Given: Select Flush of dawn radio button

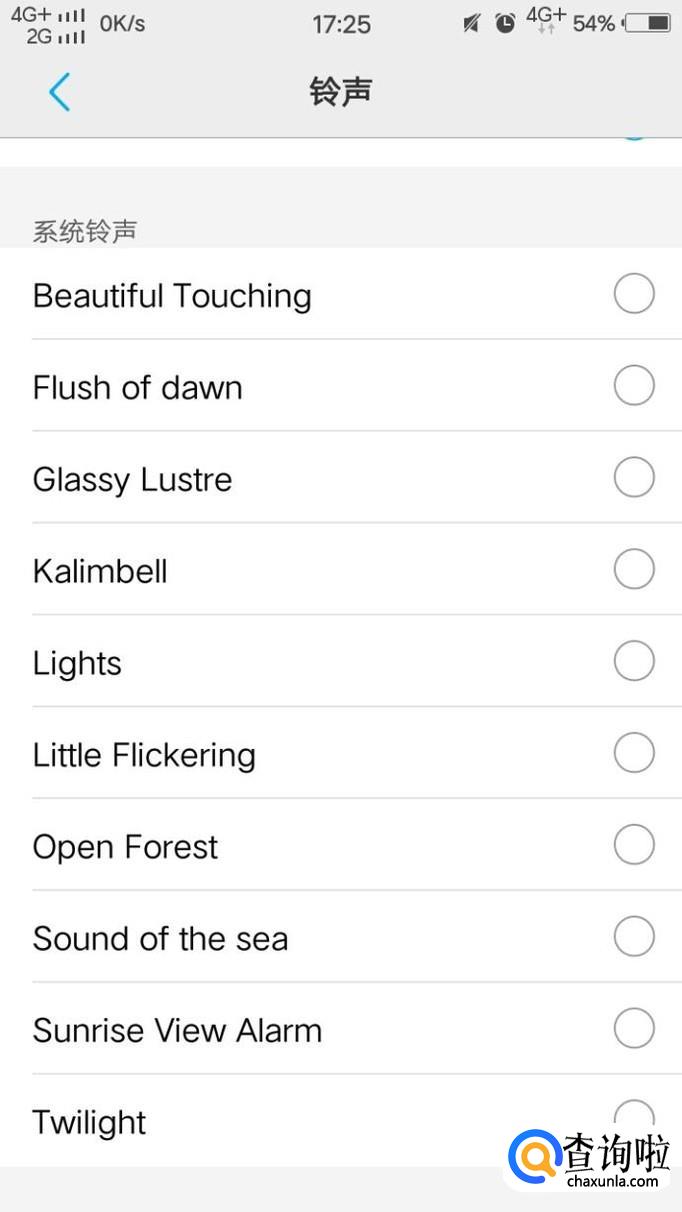Looking at the screenshot, I should pos(634,386).
